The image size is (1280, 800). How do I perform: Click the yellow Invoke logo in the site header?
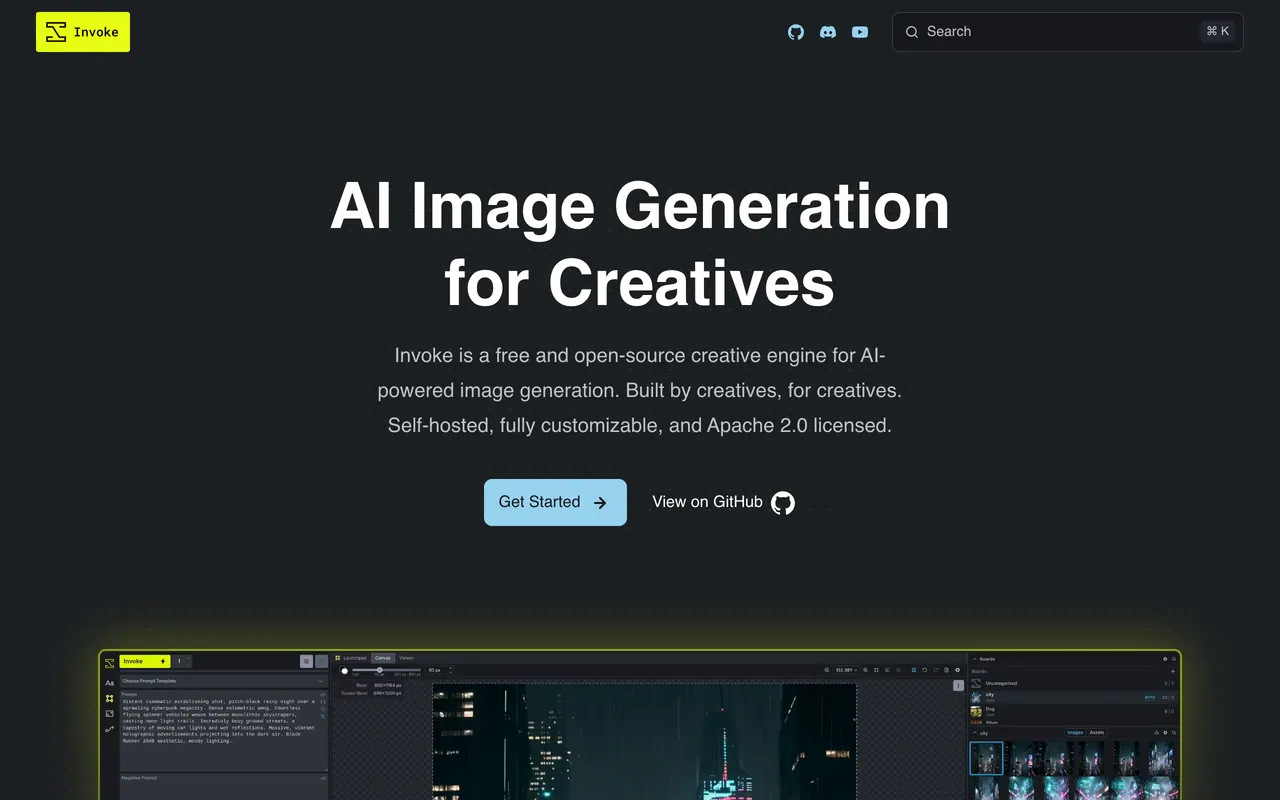pyautogui.click(x=83, y=32)
